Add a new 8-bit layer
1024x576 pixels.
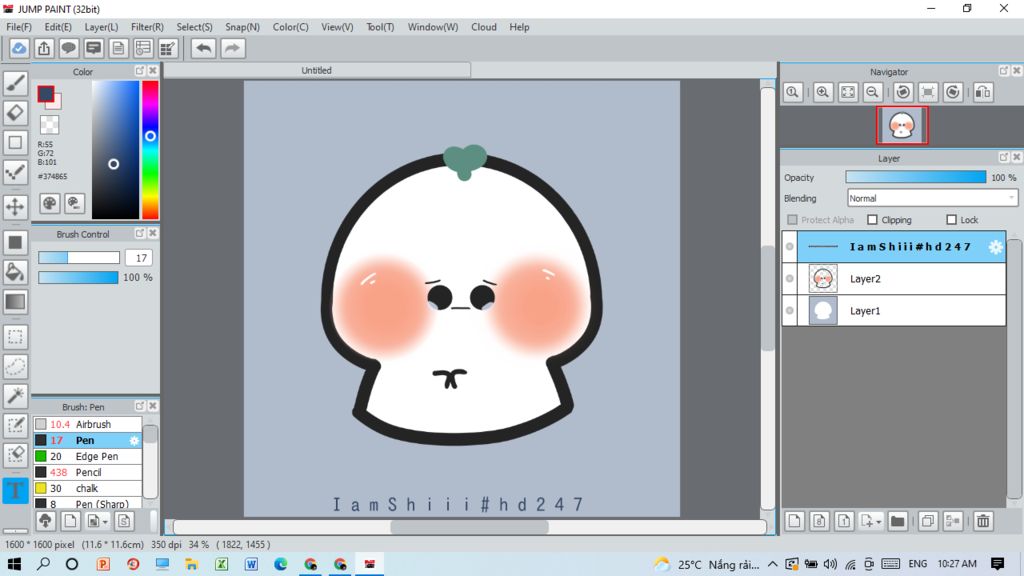pyautogui.click(x=820, y=521)
